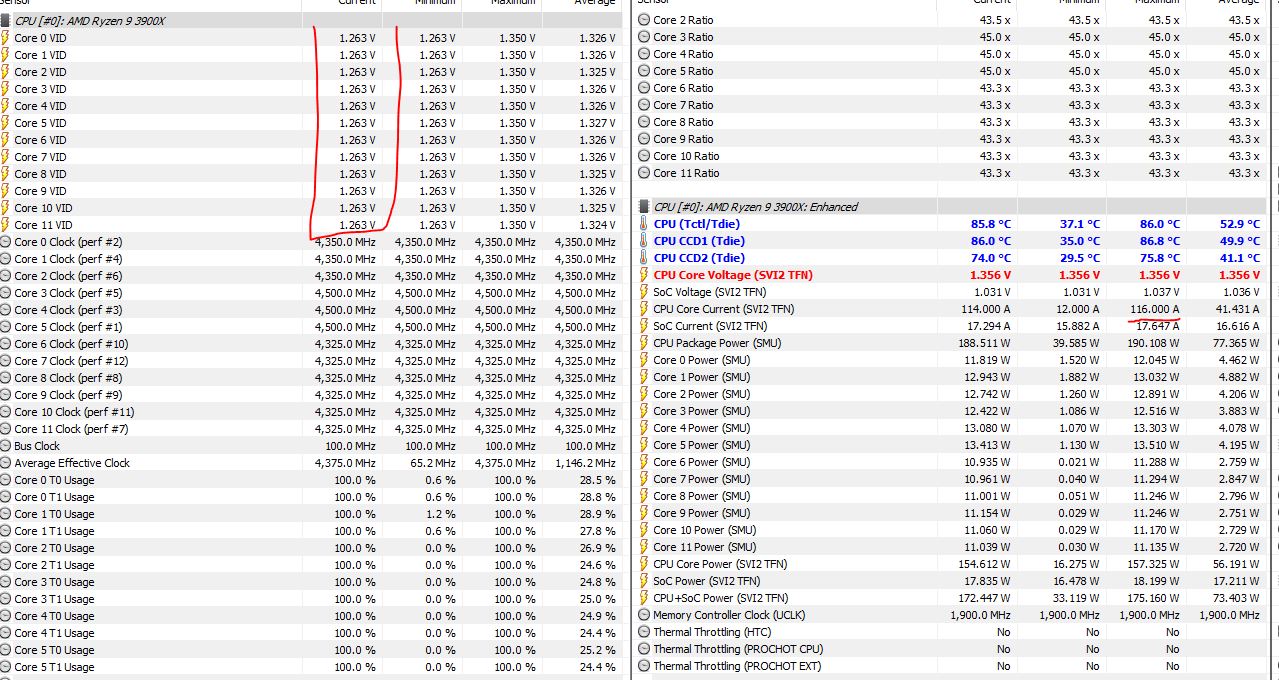The image size is (1279, 680).
Task: Click the clock icon beside Core 5 Clock (perf #1)
Action: (x=5, y=327)
